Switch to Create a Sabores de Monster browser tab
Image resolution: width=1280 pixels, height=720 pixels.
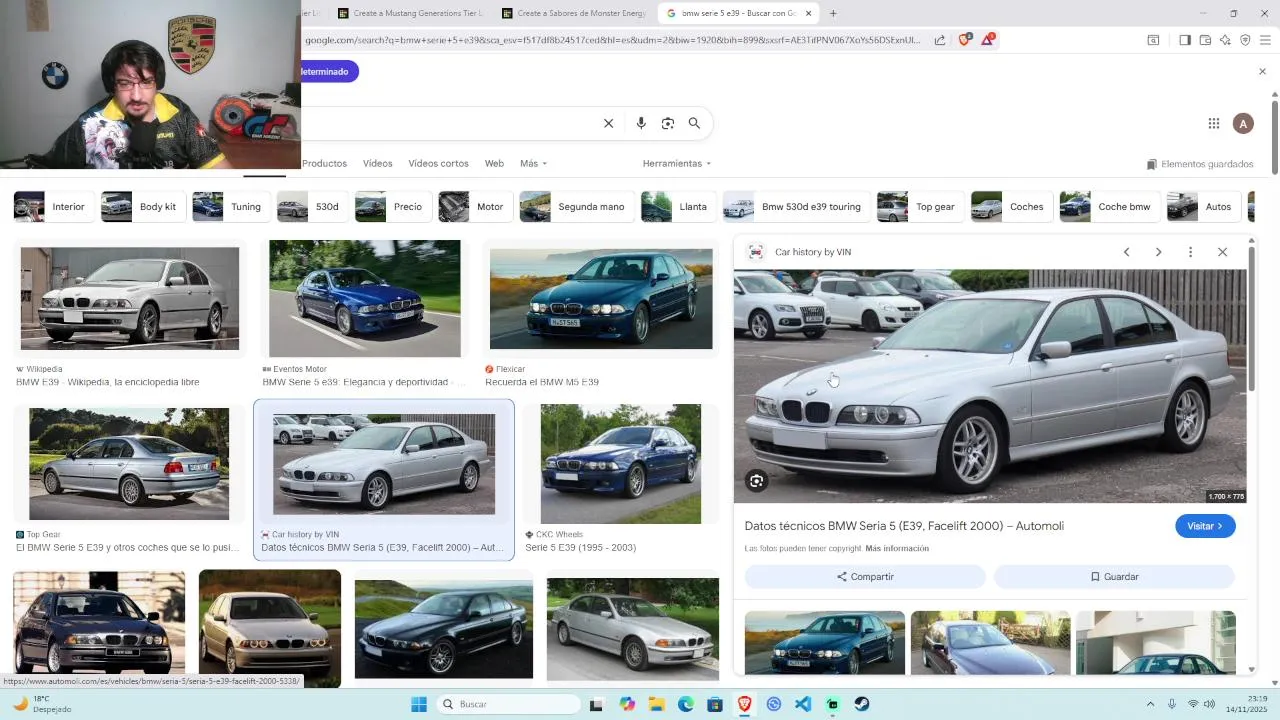(575, 13)
